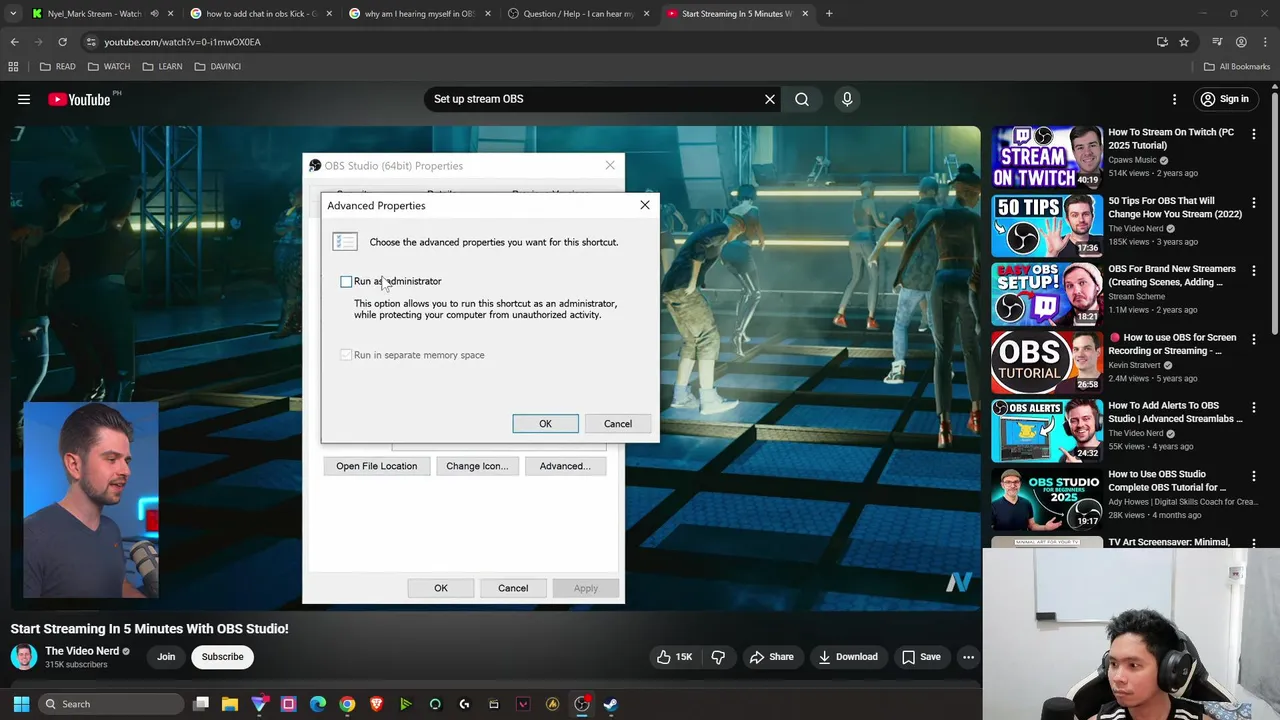Go to YouTube home via logo
Image resolution: width=1280 pixels, height=720 pixels.
coord(79,99)
